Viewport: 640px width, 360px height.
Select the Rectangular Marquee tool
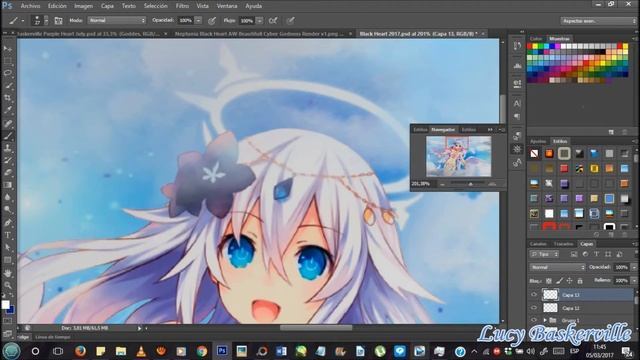7,61
